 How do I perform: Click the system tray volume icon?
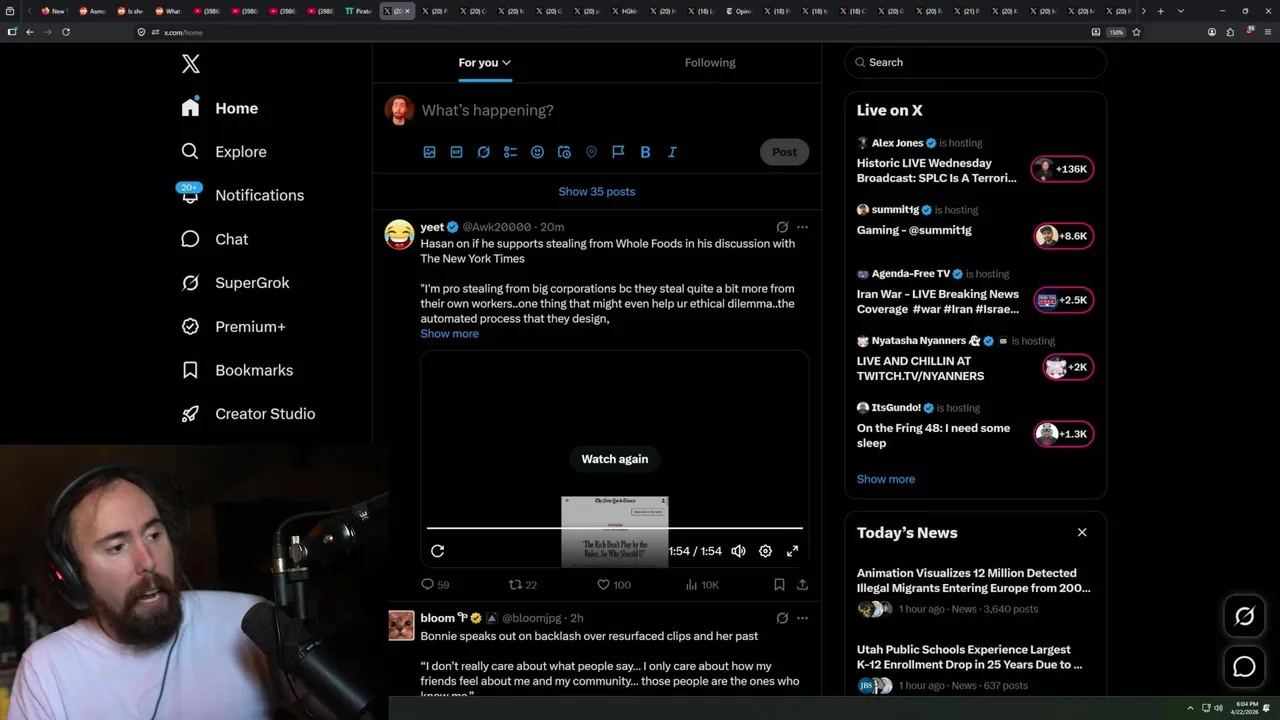[1218, 708]
